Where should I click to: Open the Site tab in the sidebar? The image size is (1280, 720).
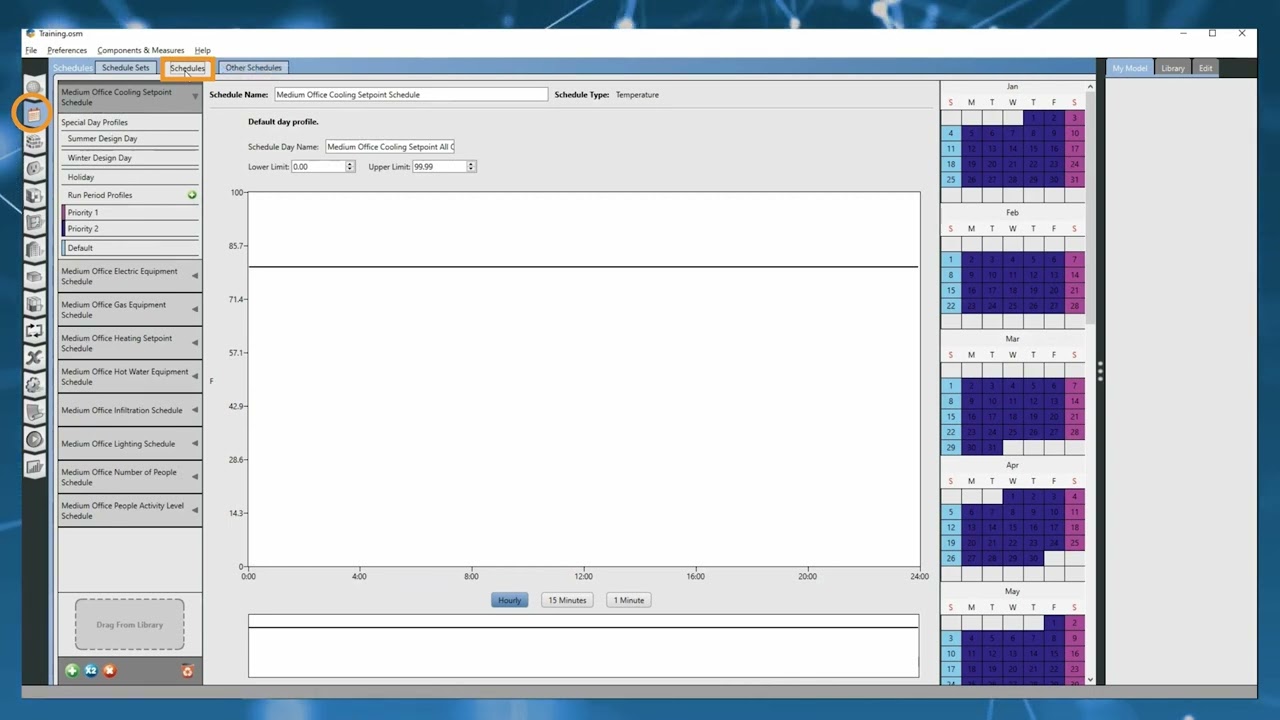pos(34,87)
